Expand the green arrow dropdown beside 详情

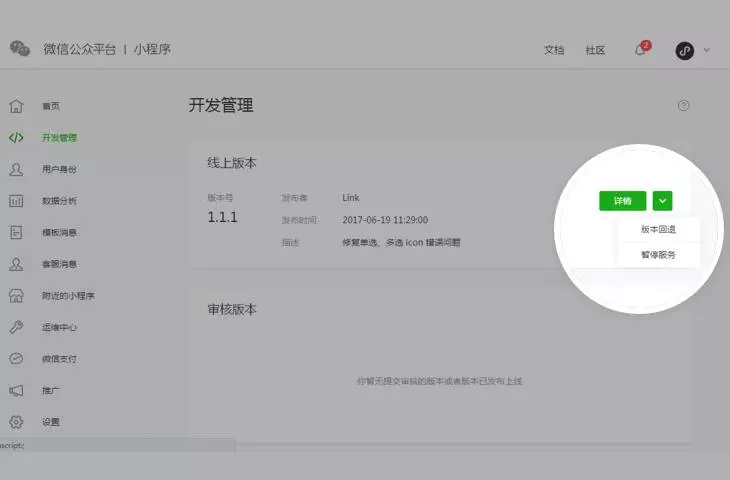(662, 201)
